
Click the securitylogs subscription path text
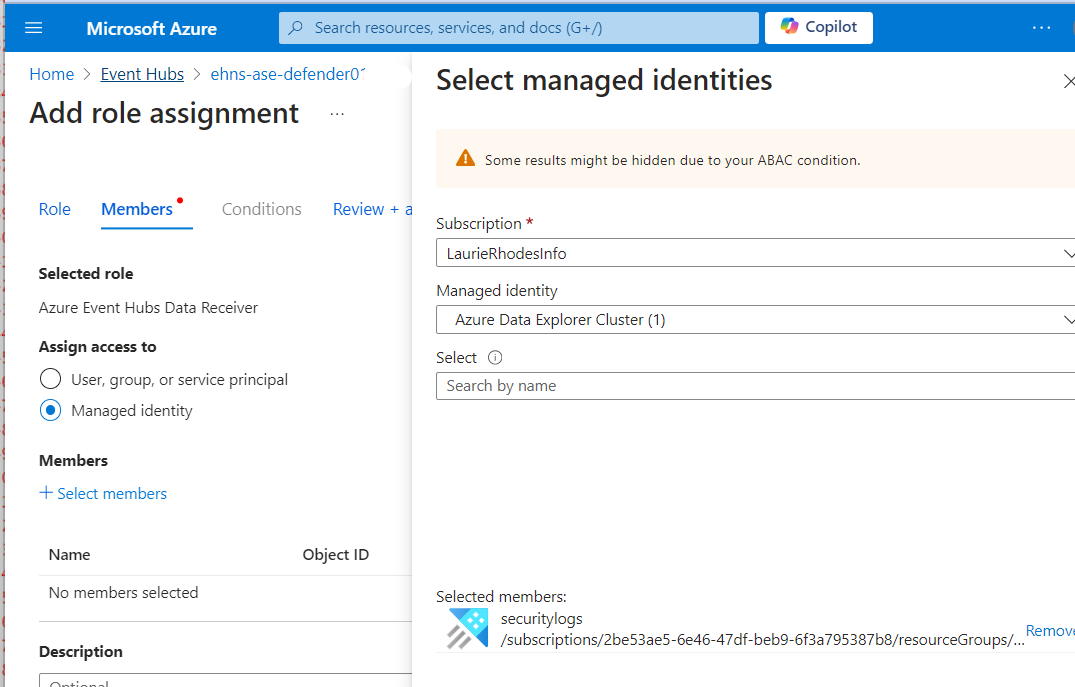point(762,640)
